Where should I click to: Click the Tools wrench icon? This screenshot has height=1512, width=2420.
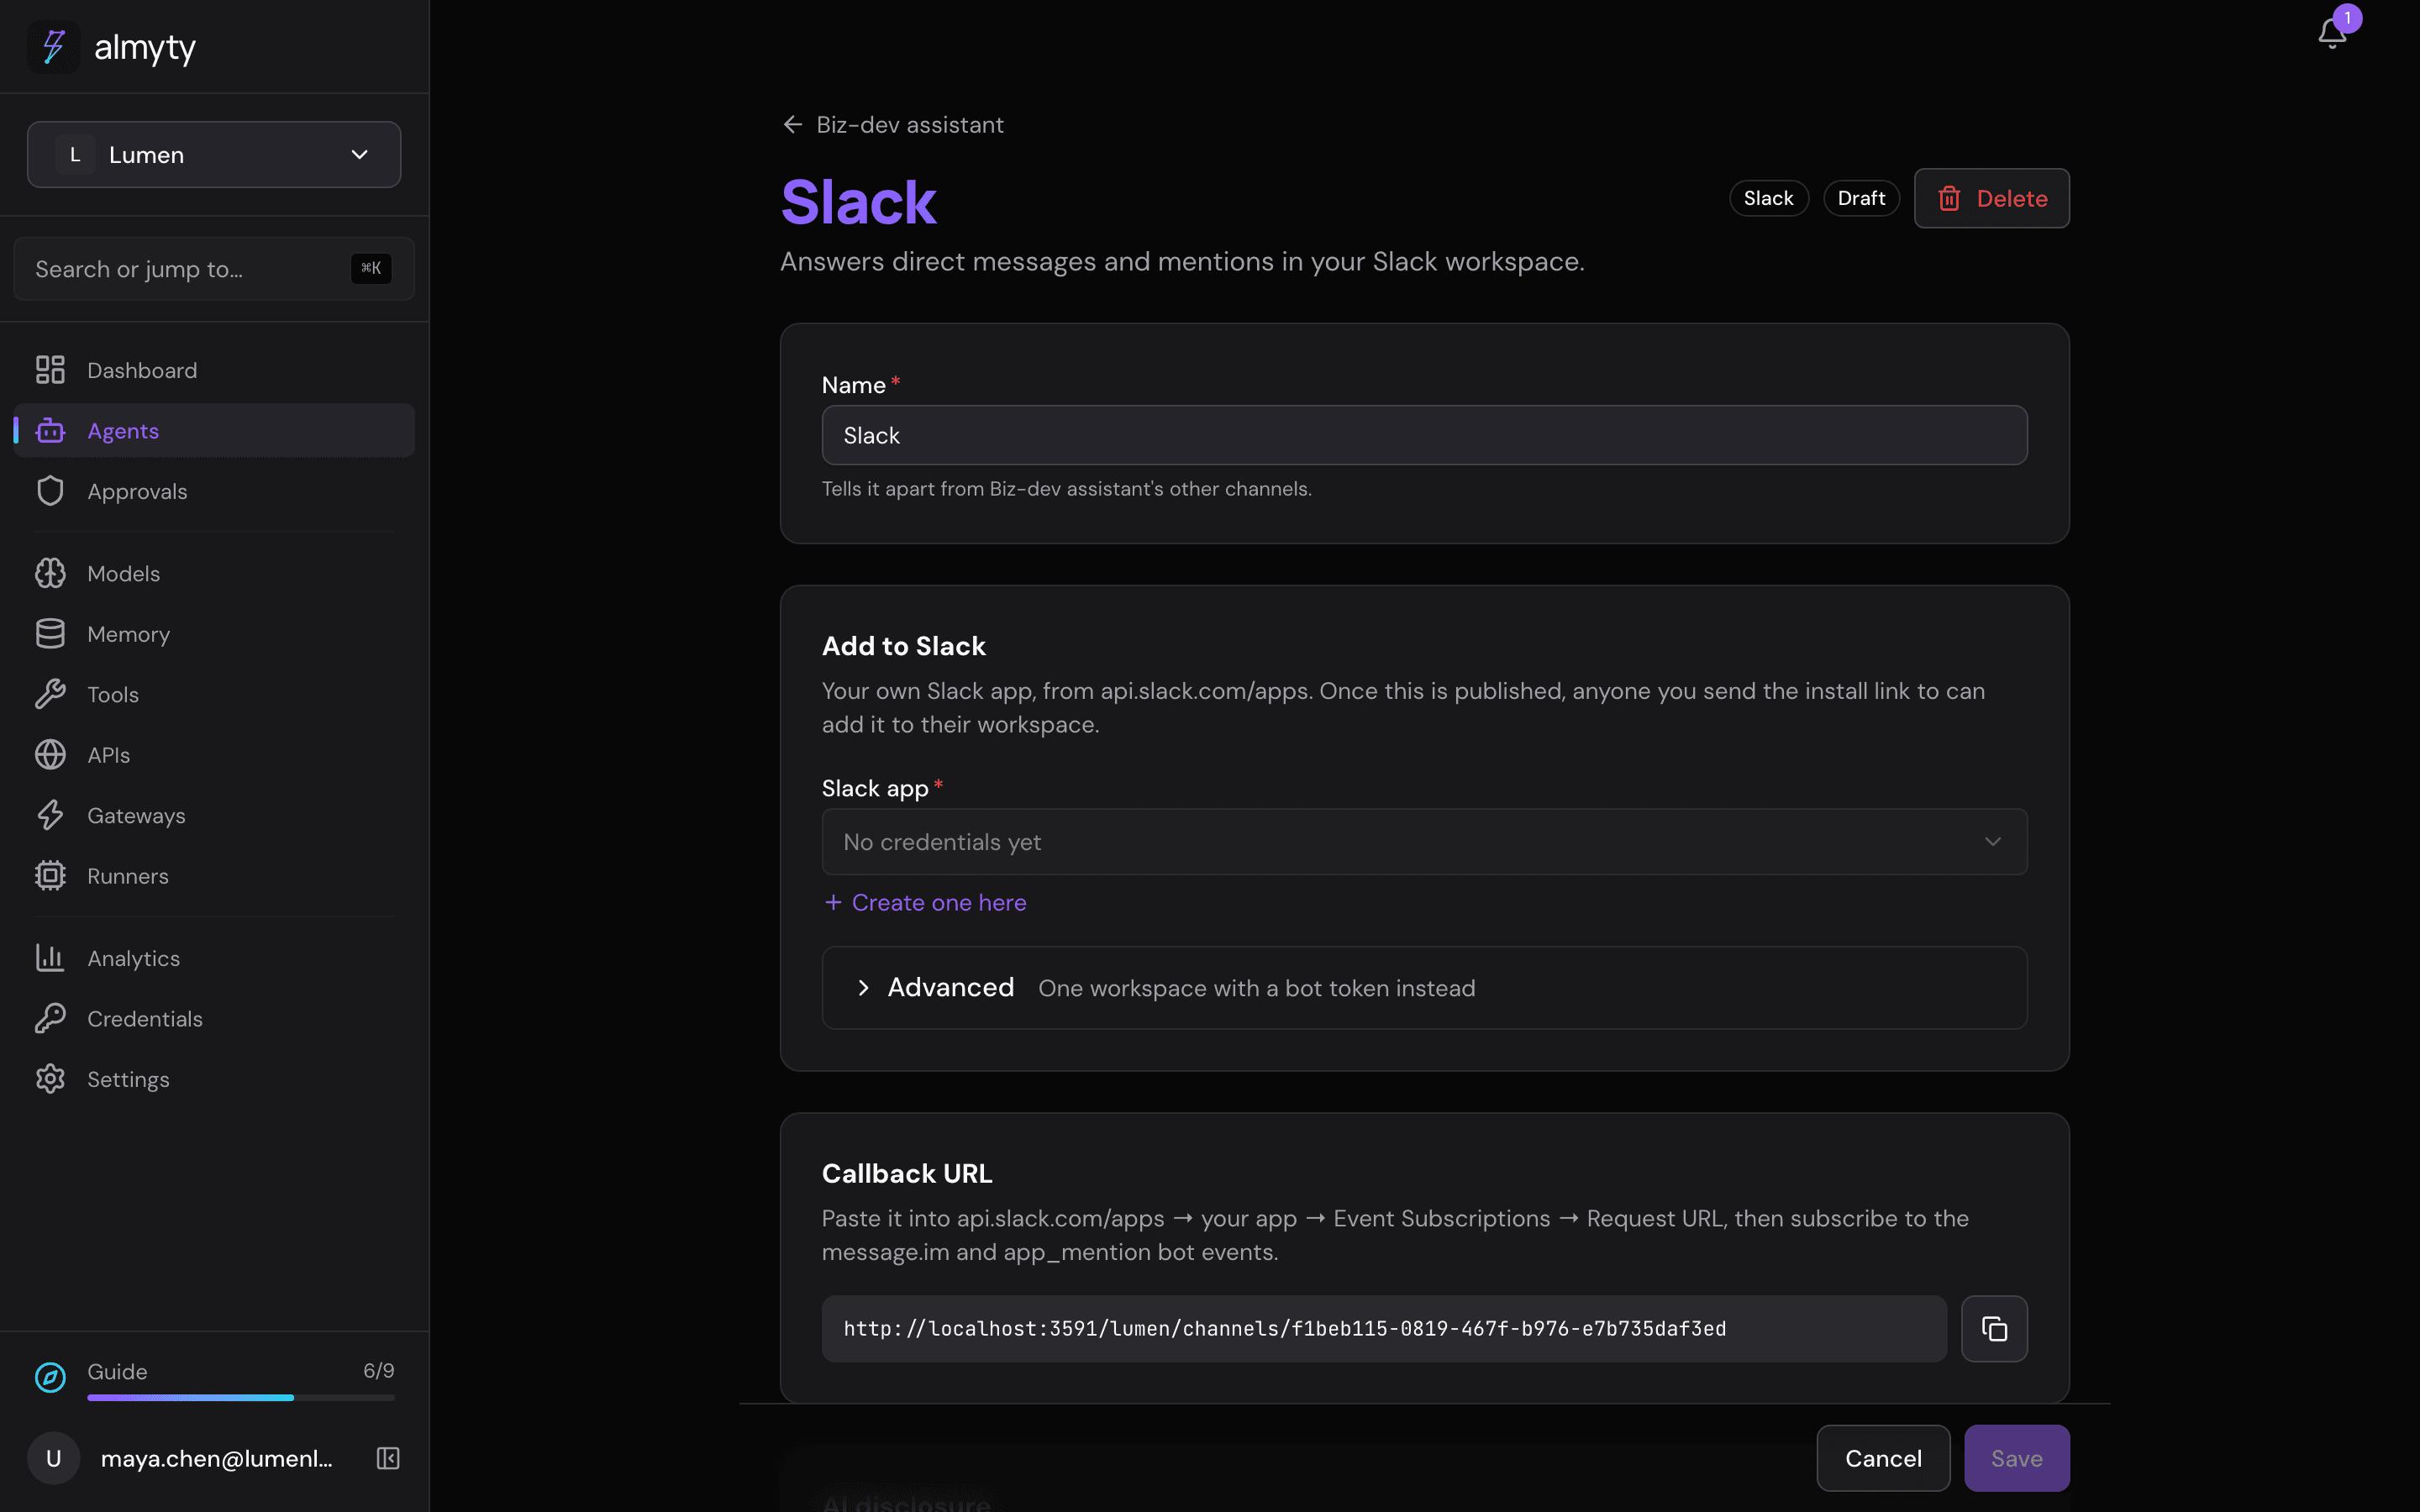50,694
